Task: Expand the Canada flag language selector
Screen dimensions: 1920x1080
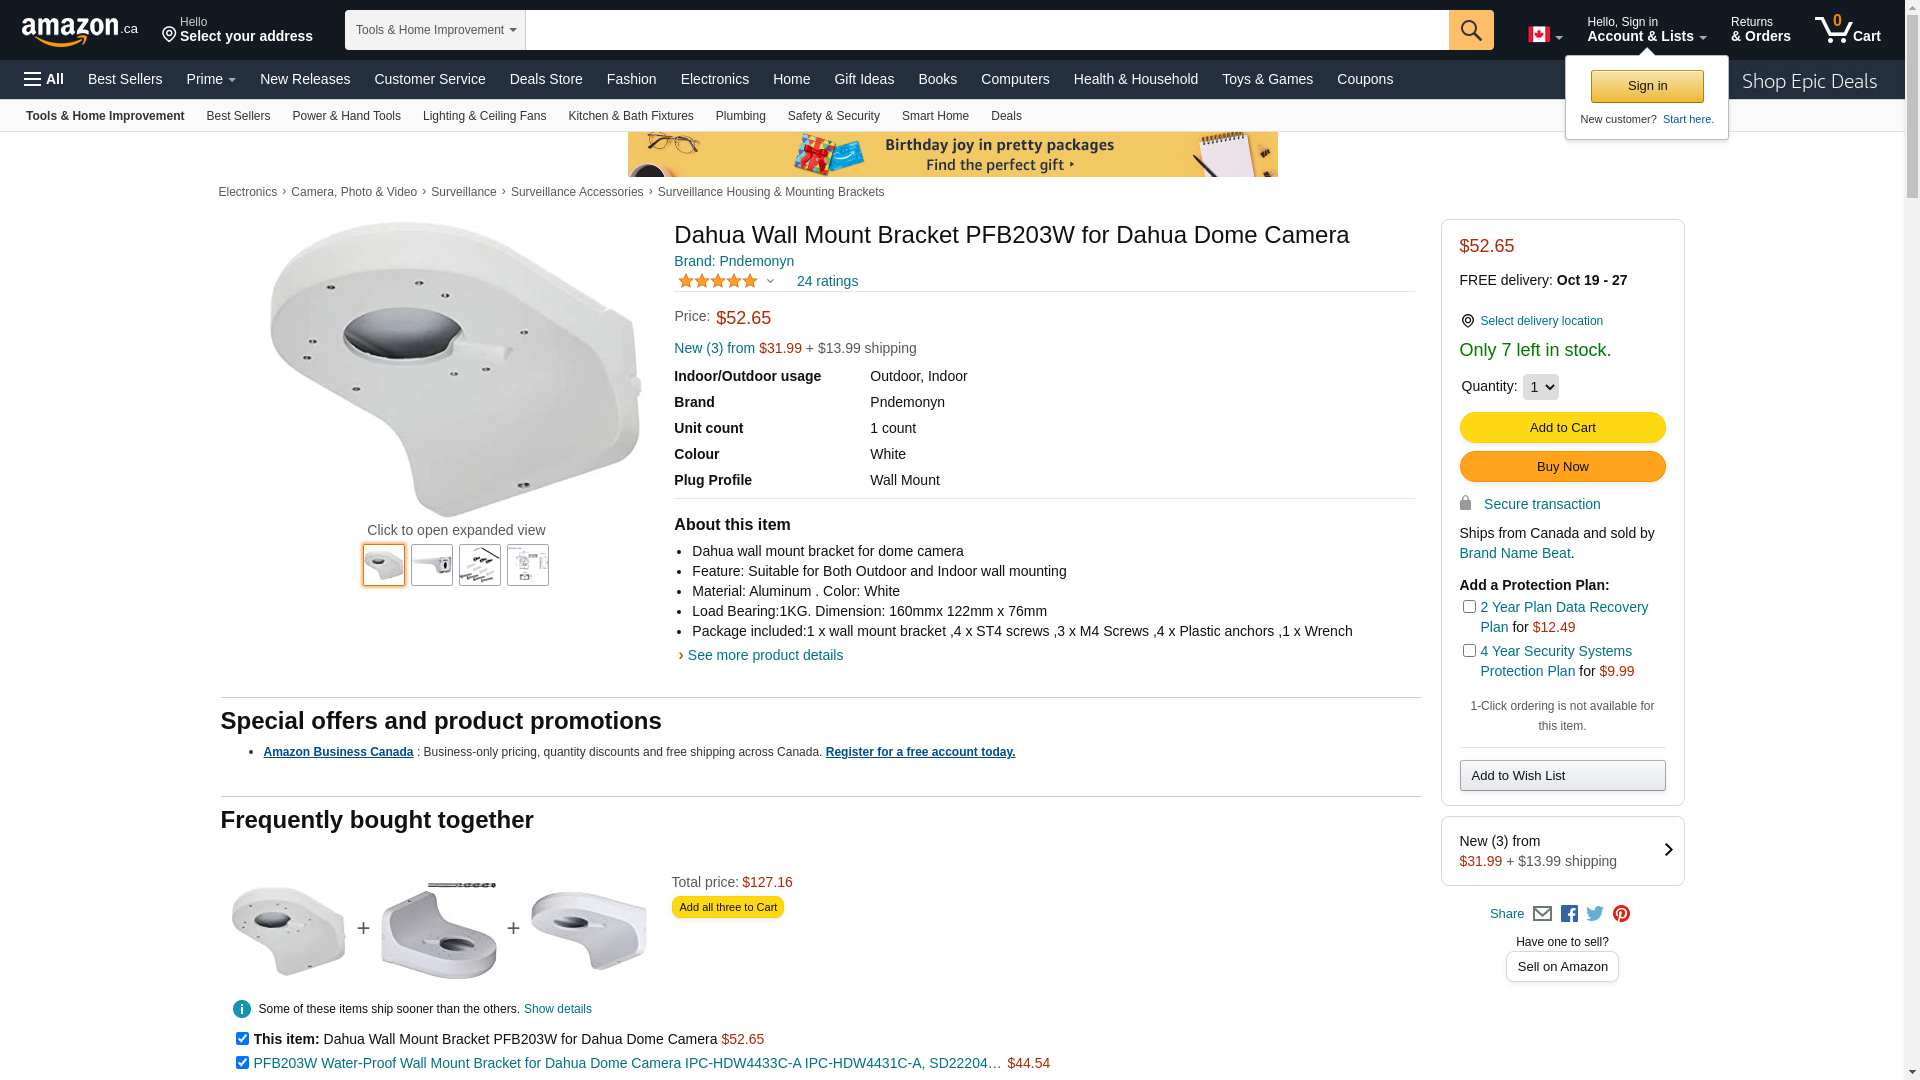Action: (1545, 35)
